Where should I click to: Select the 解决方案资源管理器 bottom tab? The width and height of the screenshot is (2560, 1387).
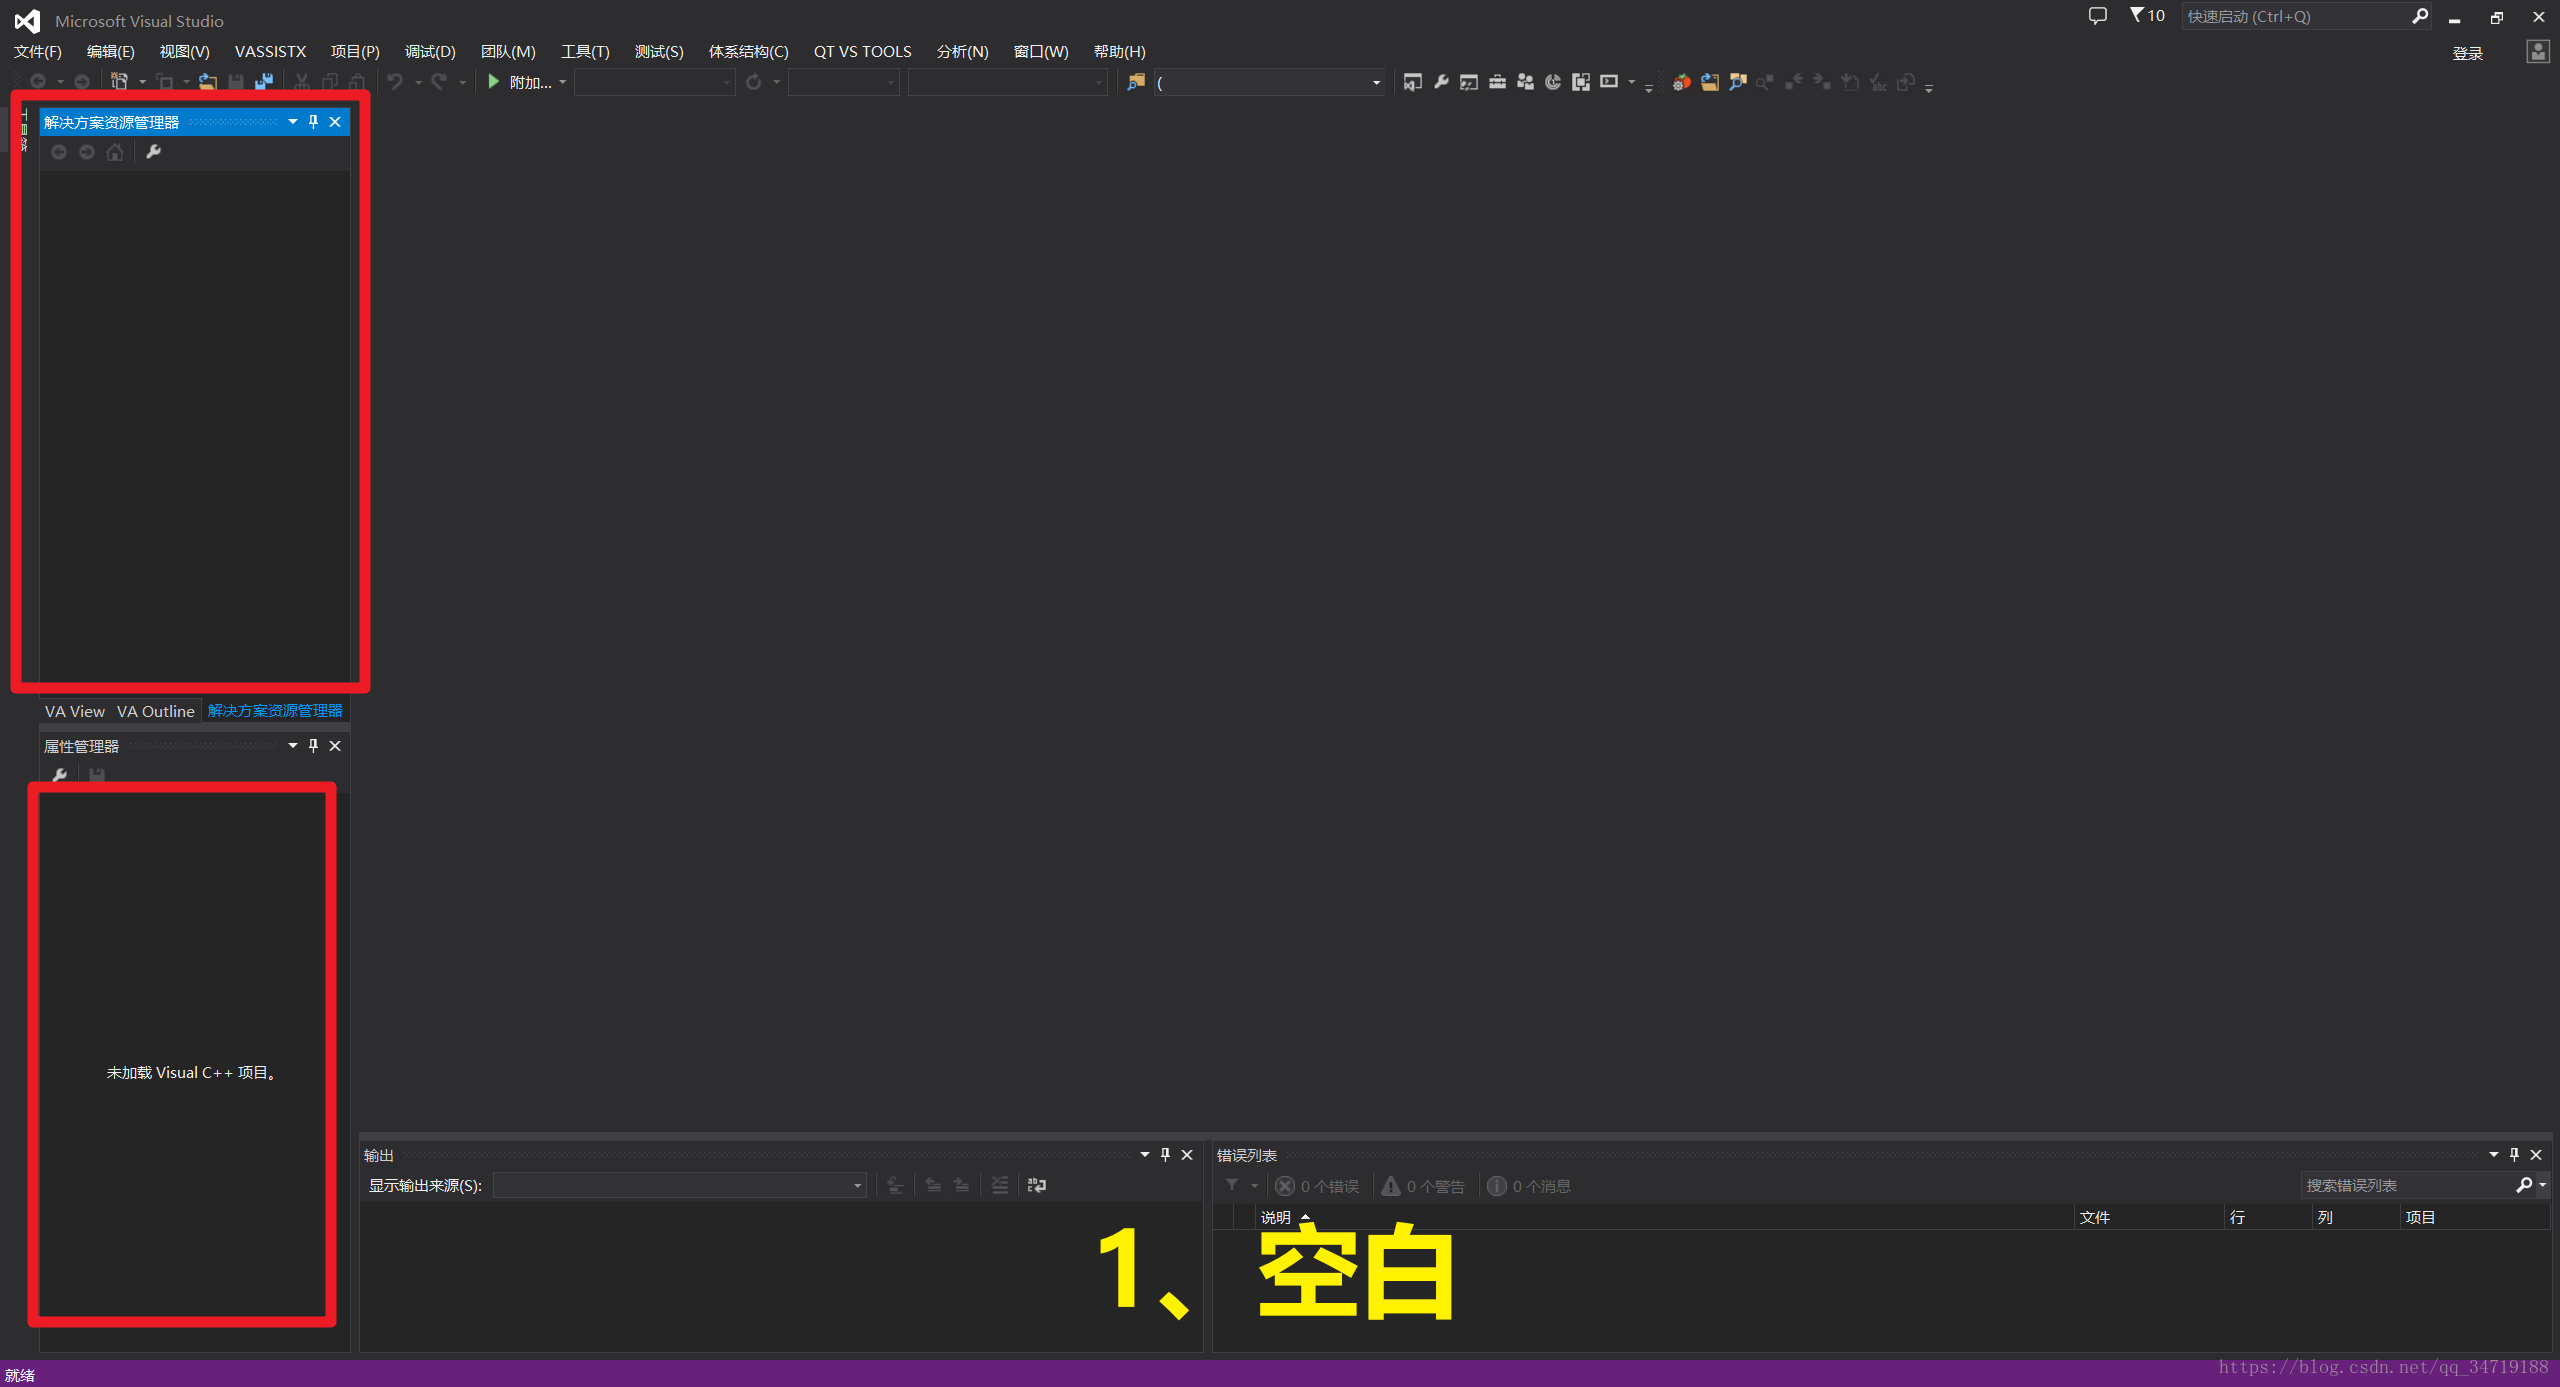pos(275,711)
